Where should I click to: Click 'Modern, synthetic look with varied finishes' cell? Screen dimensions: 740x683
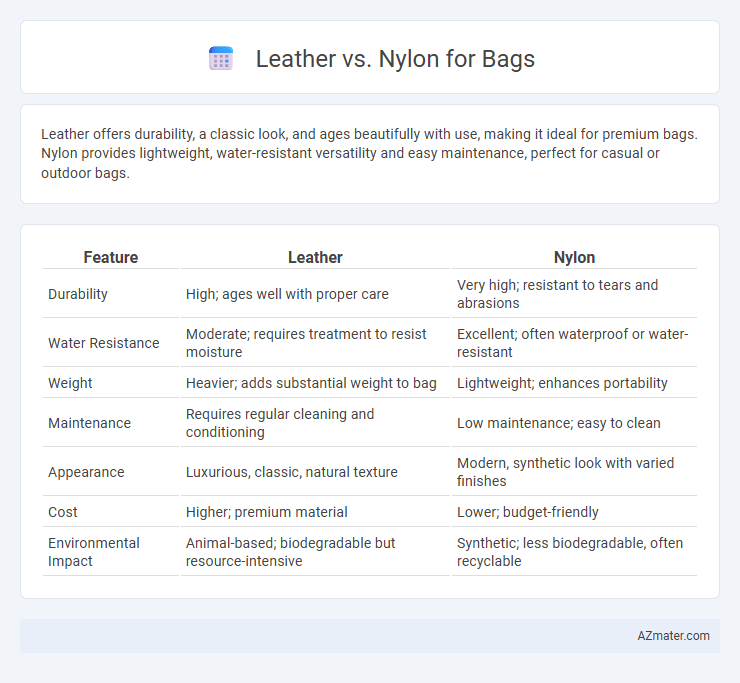(x=574, y=472)
